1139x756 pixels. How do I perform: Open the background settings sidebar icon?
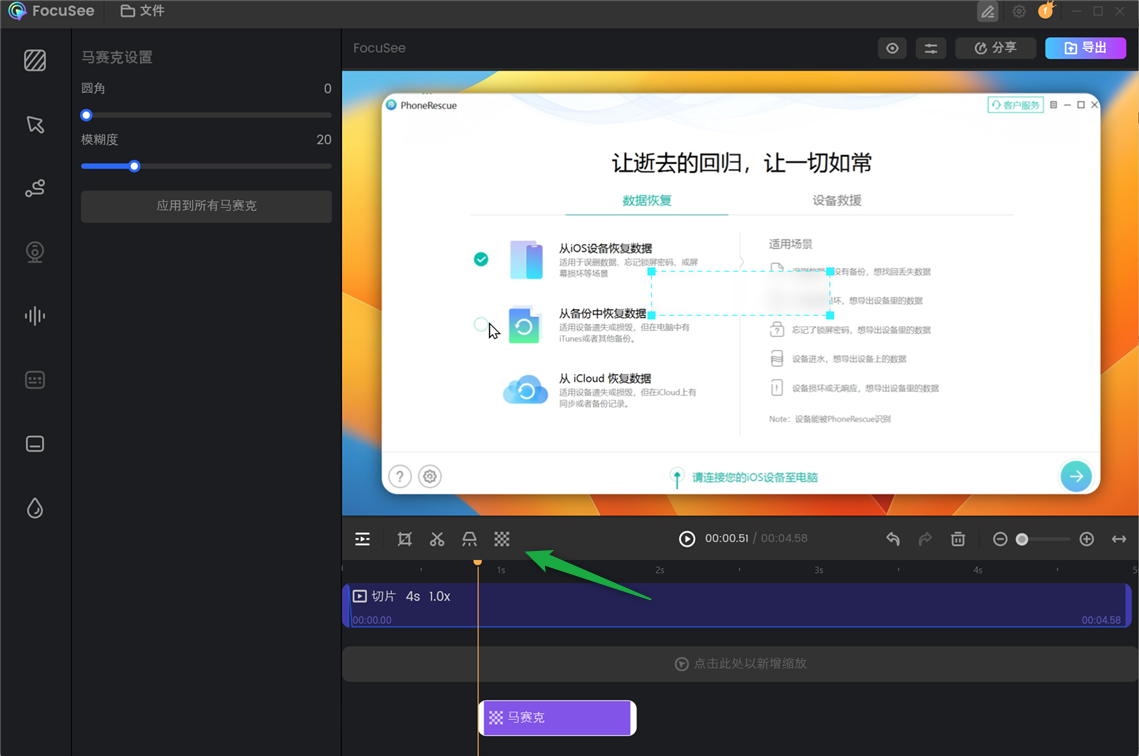[35, 60]
